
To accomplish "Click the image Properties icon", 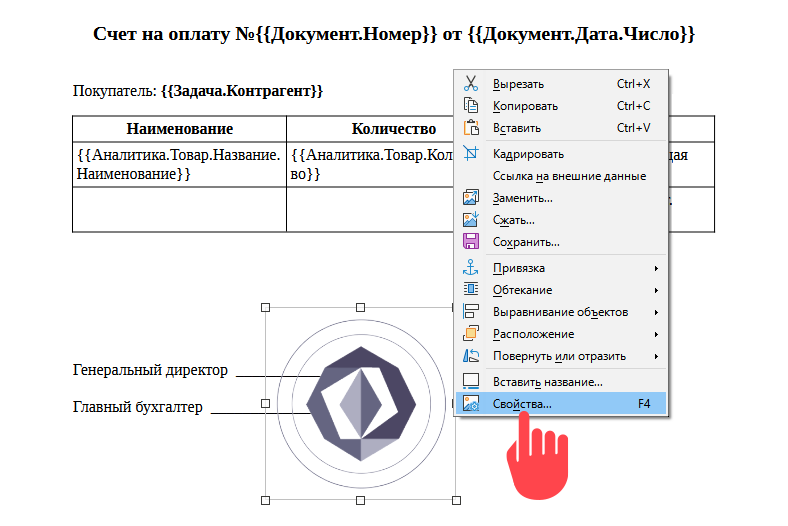I will (x=471, y=403).
